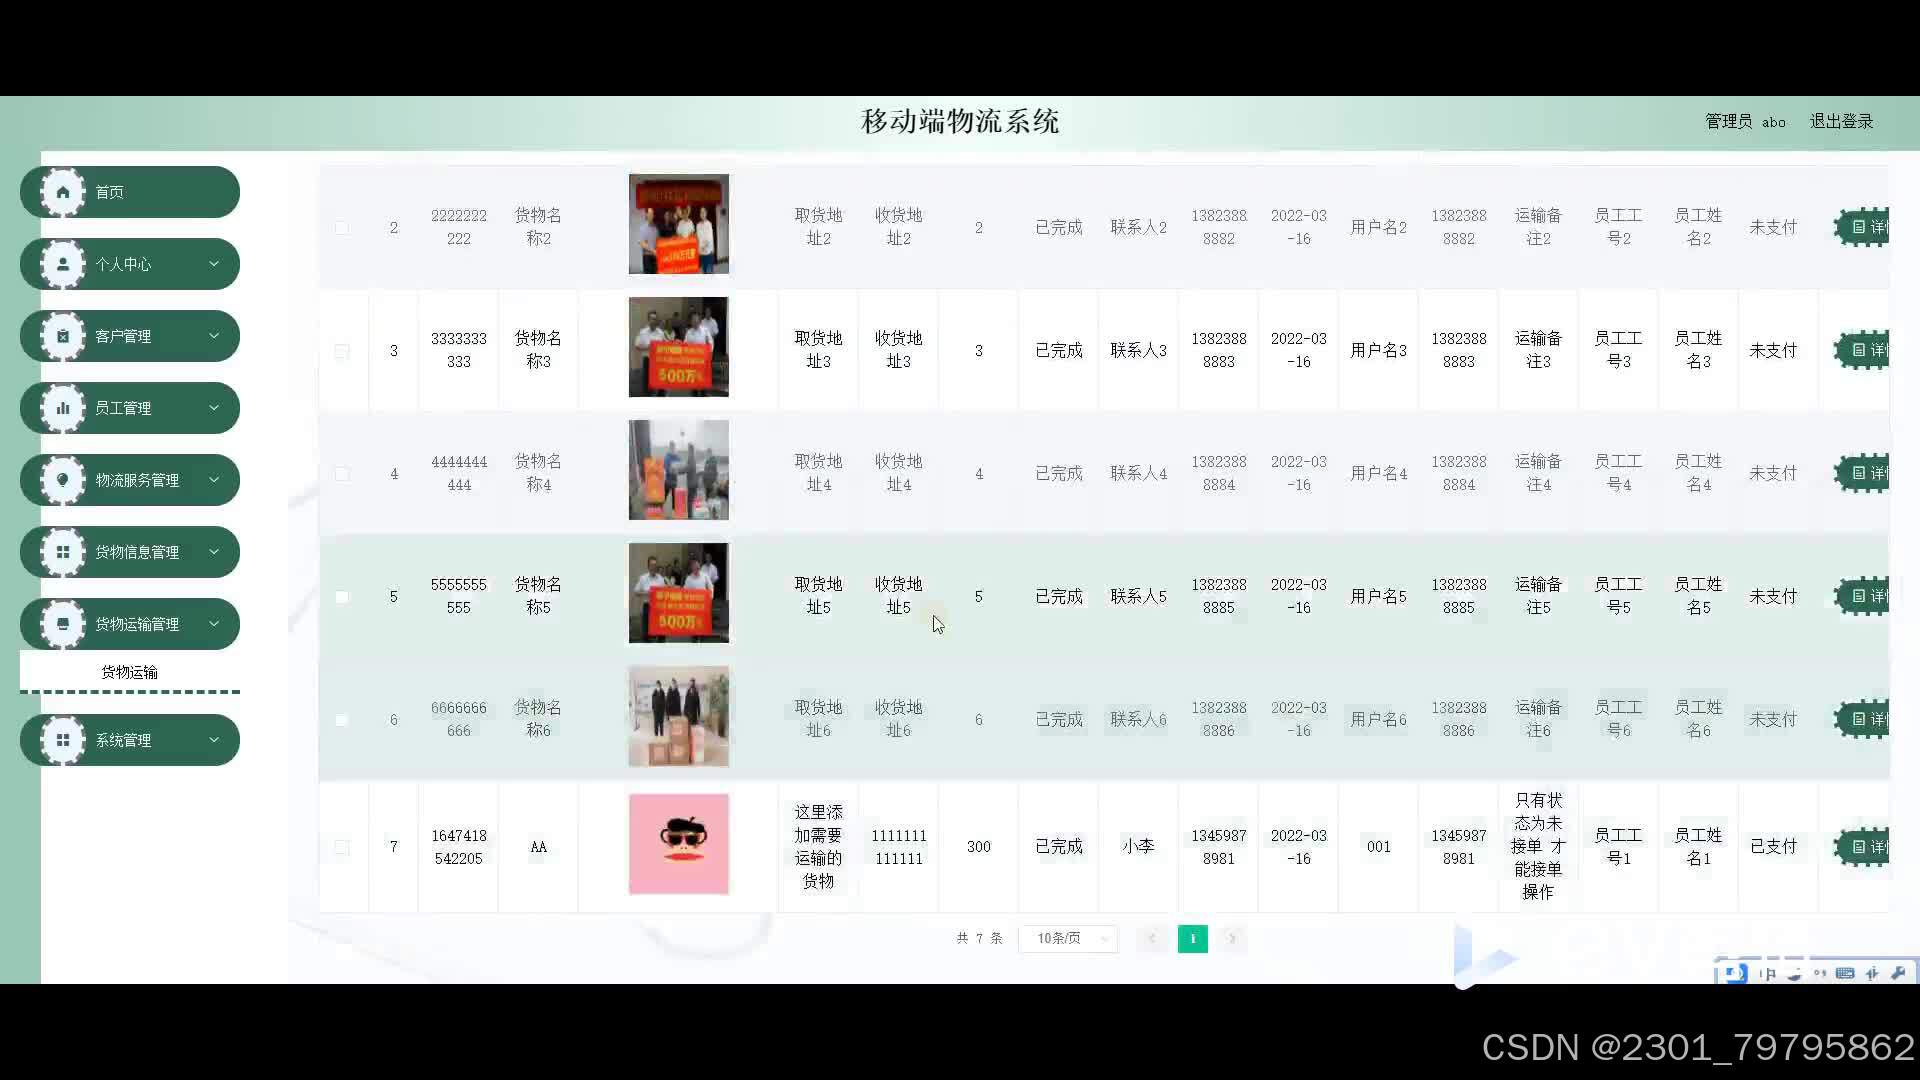Click the 货物运输管理 sidebar icon
Image resolution: width=1920 pixels, height=1080 pixels.
(63, 624)
